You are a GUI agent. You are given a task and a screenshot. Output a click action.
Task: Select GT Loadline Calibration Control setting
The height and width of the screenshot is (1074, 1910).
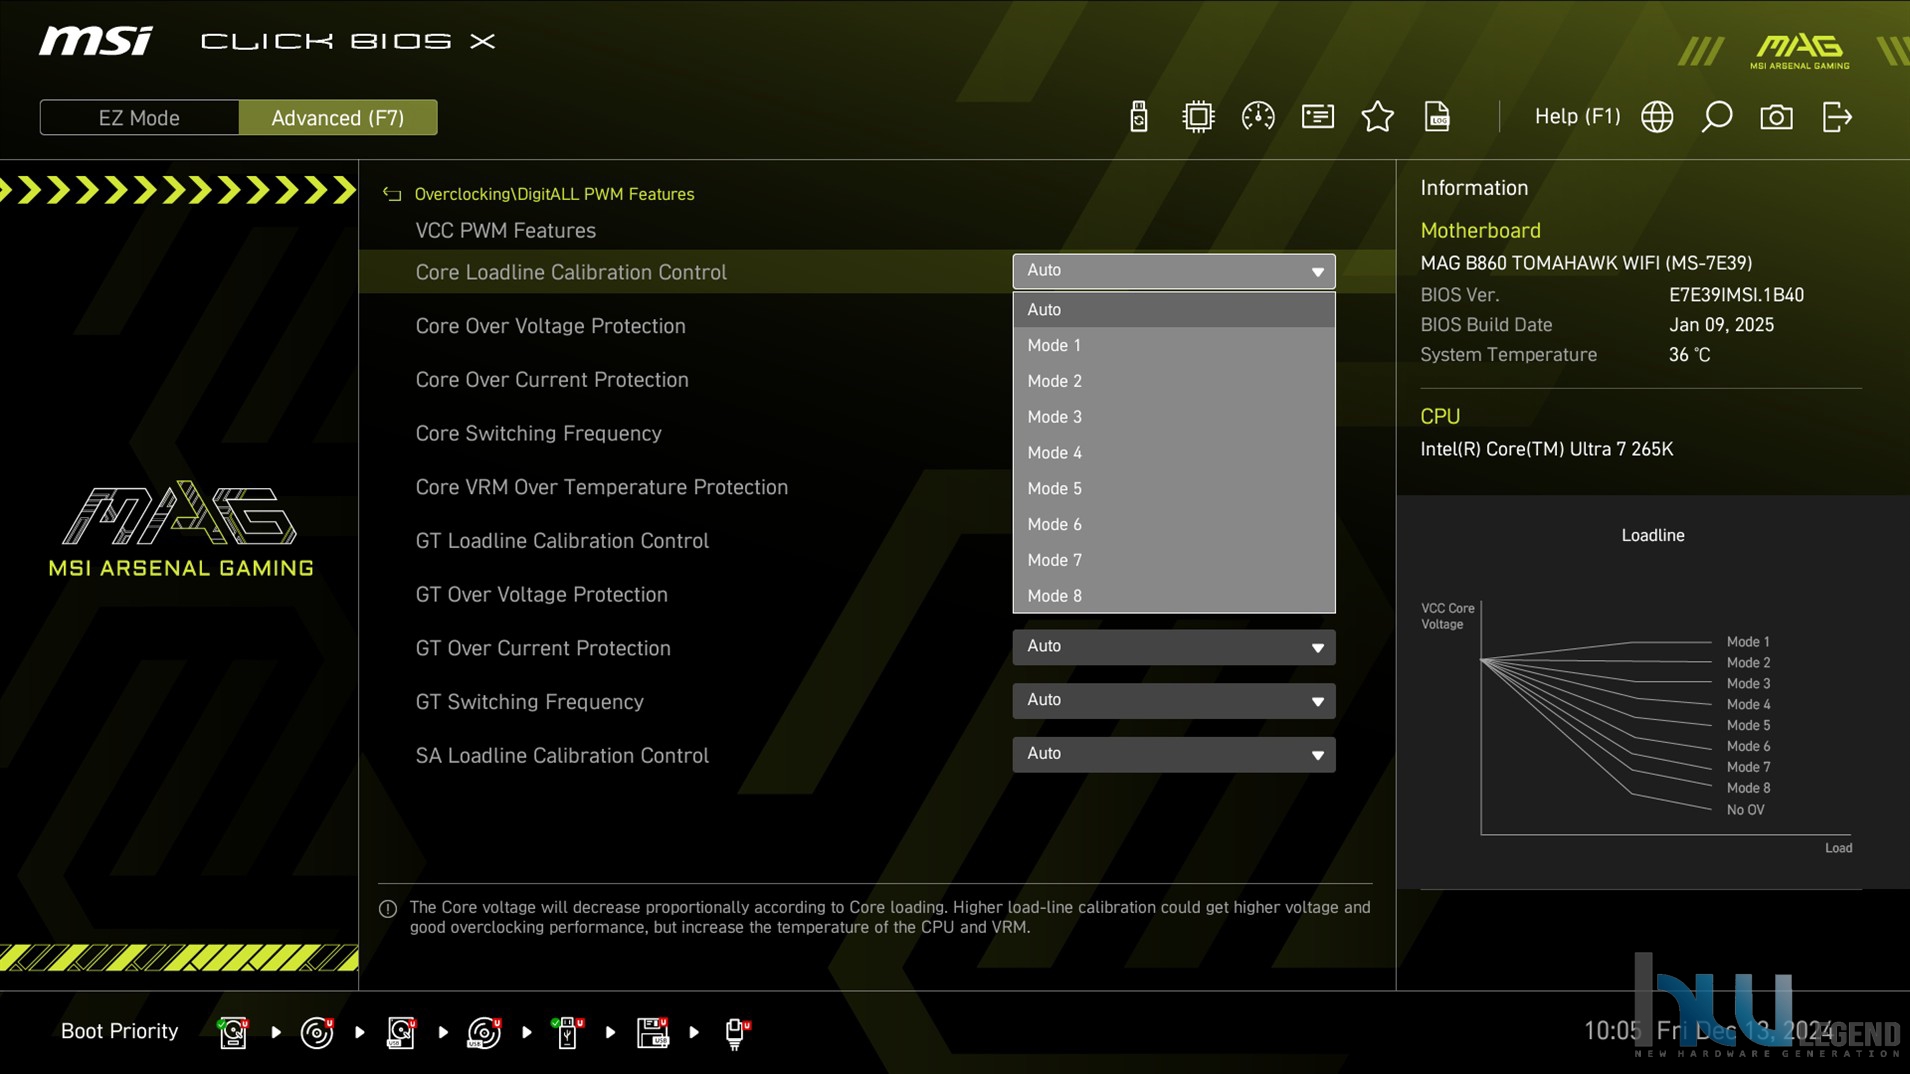click(562, 541)
